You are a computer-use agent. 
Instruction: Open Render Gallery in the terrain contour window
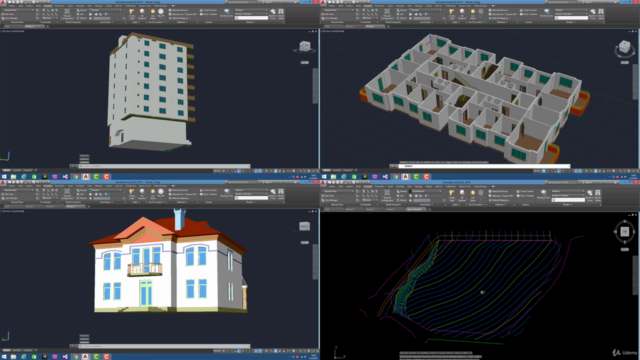point(598,194)
